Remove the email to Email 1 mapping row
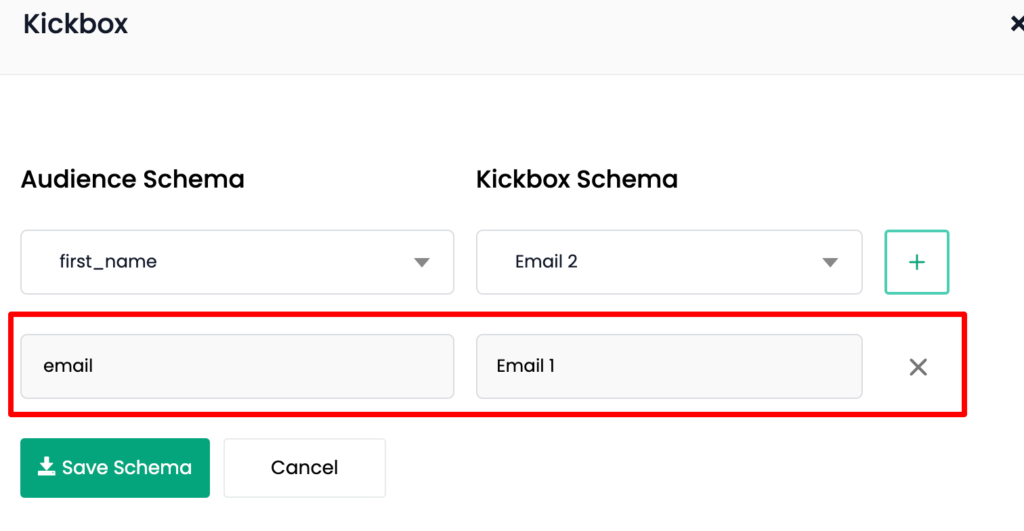1024x531 pixels. pos(918,367)
